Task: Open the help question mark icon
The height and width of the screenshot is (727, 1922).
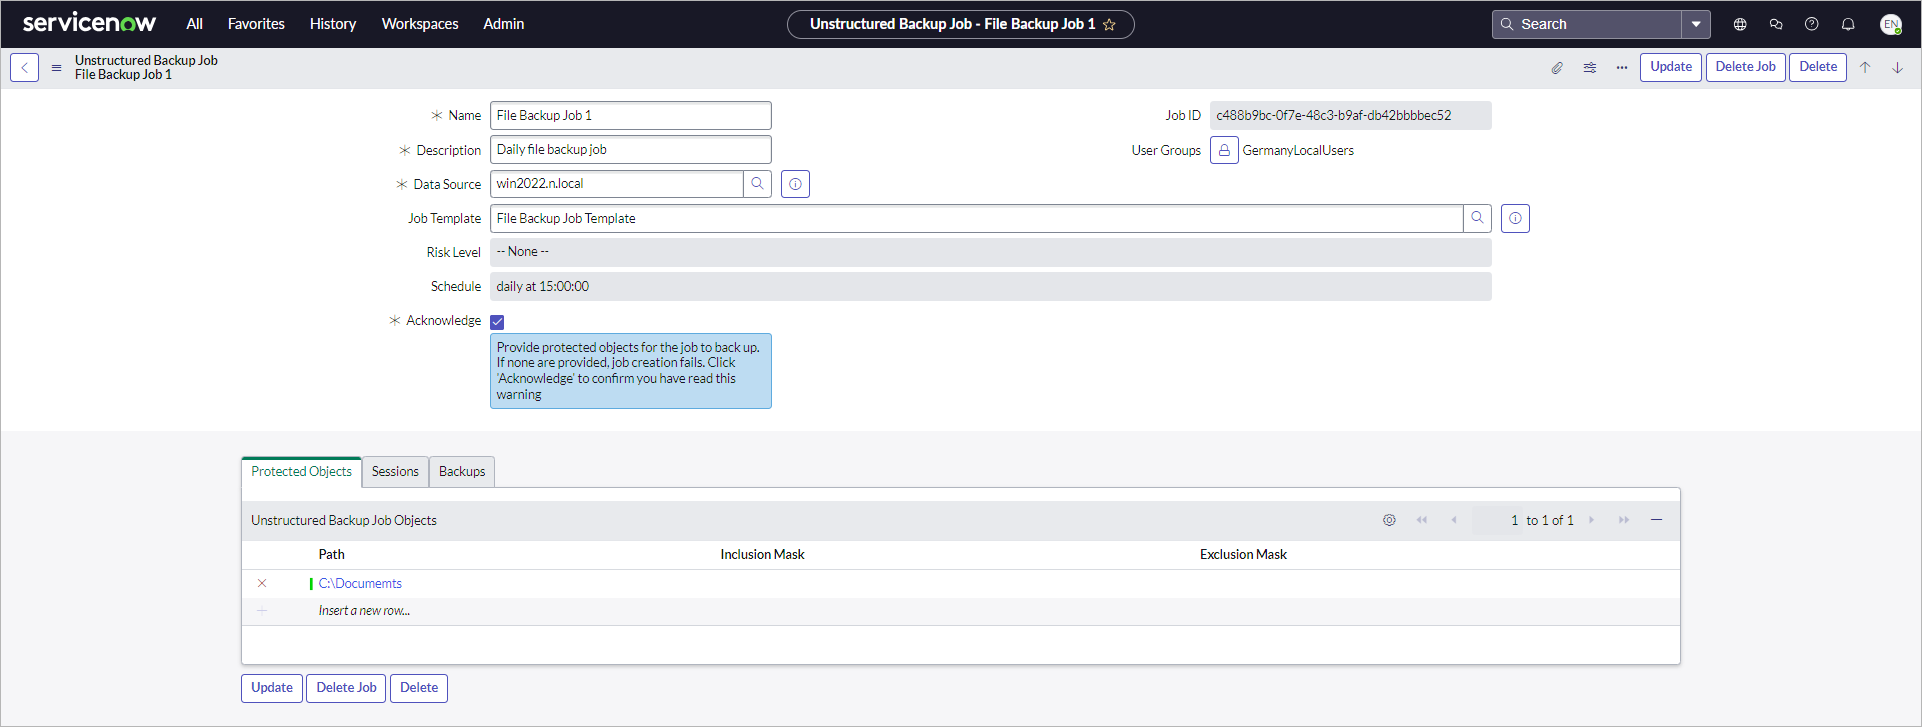Action: 1812,24
